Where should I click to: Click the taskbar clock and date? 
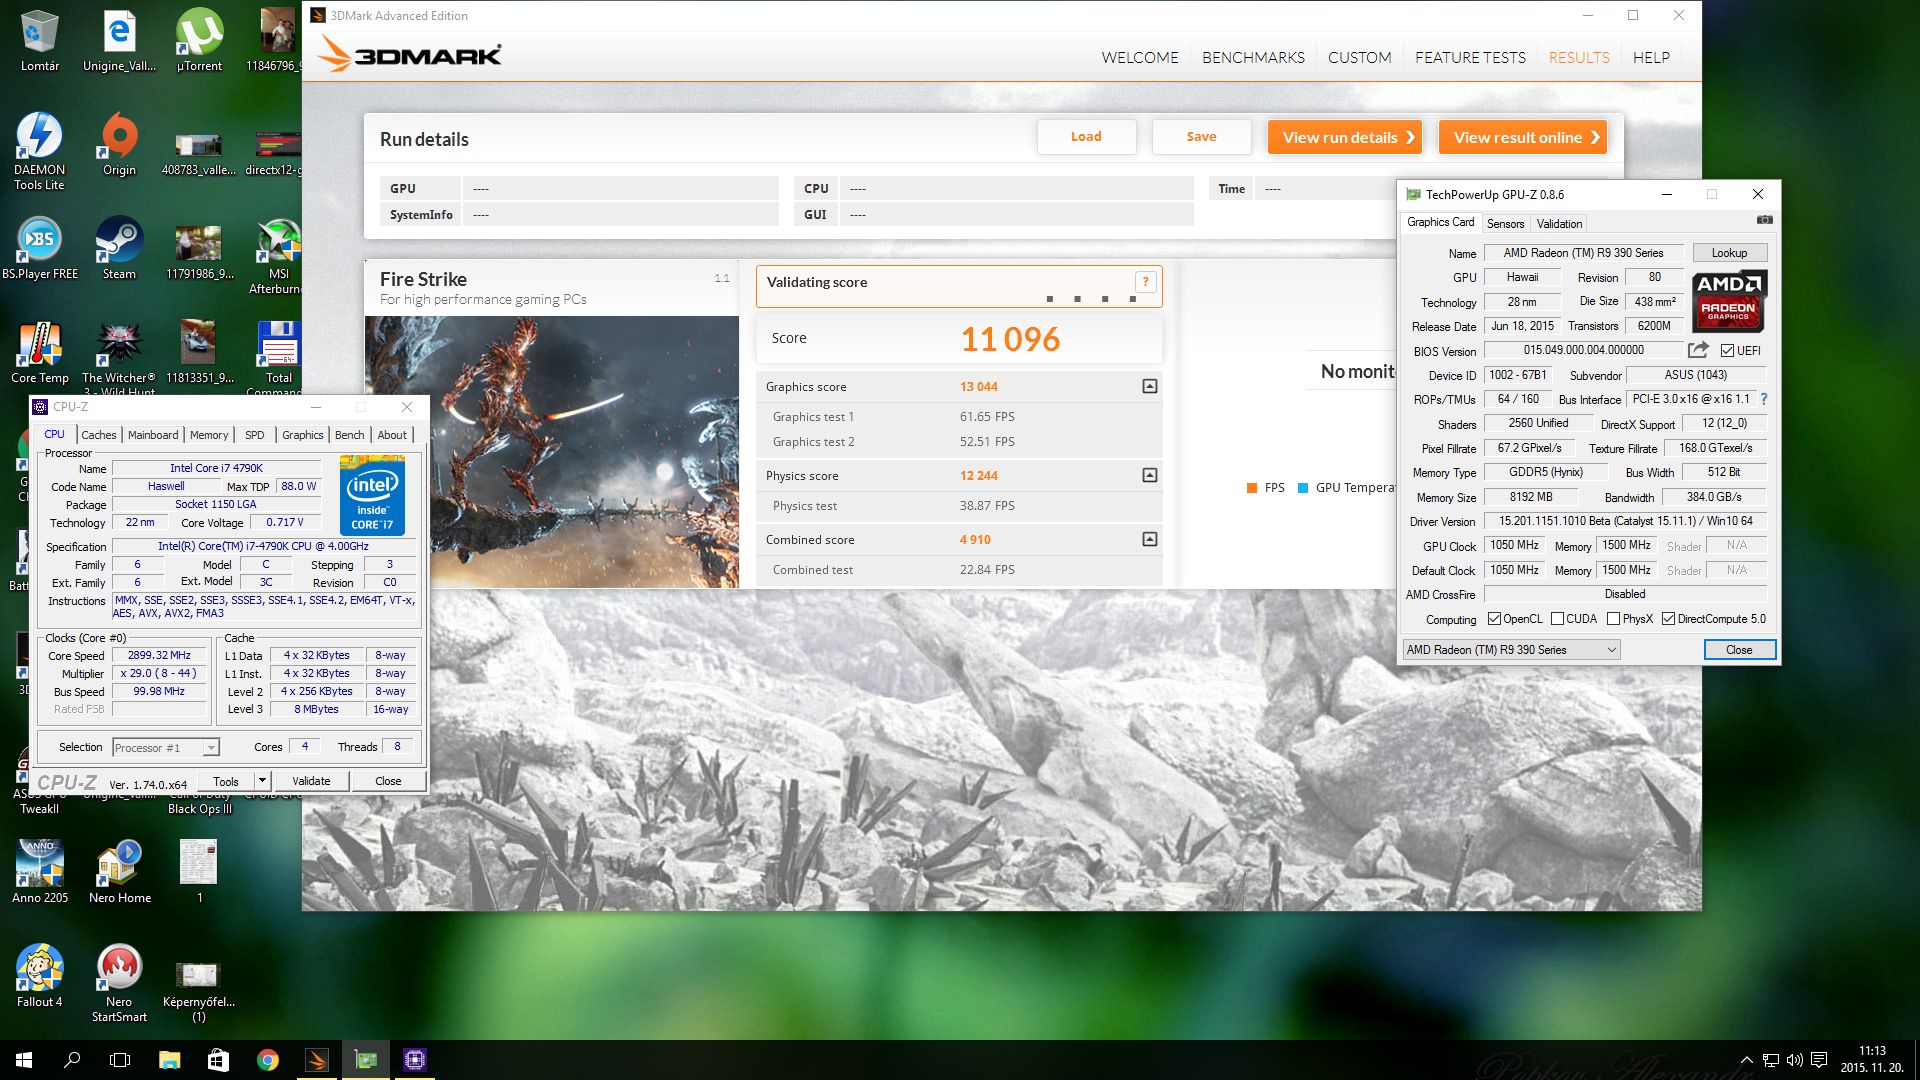[1872, 1060]
